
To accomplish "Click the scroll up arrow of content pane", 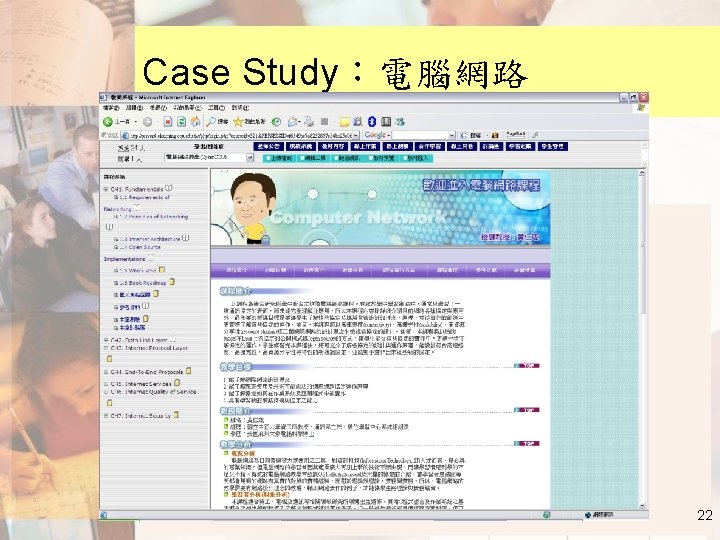I will [642, 173].
